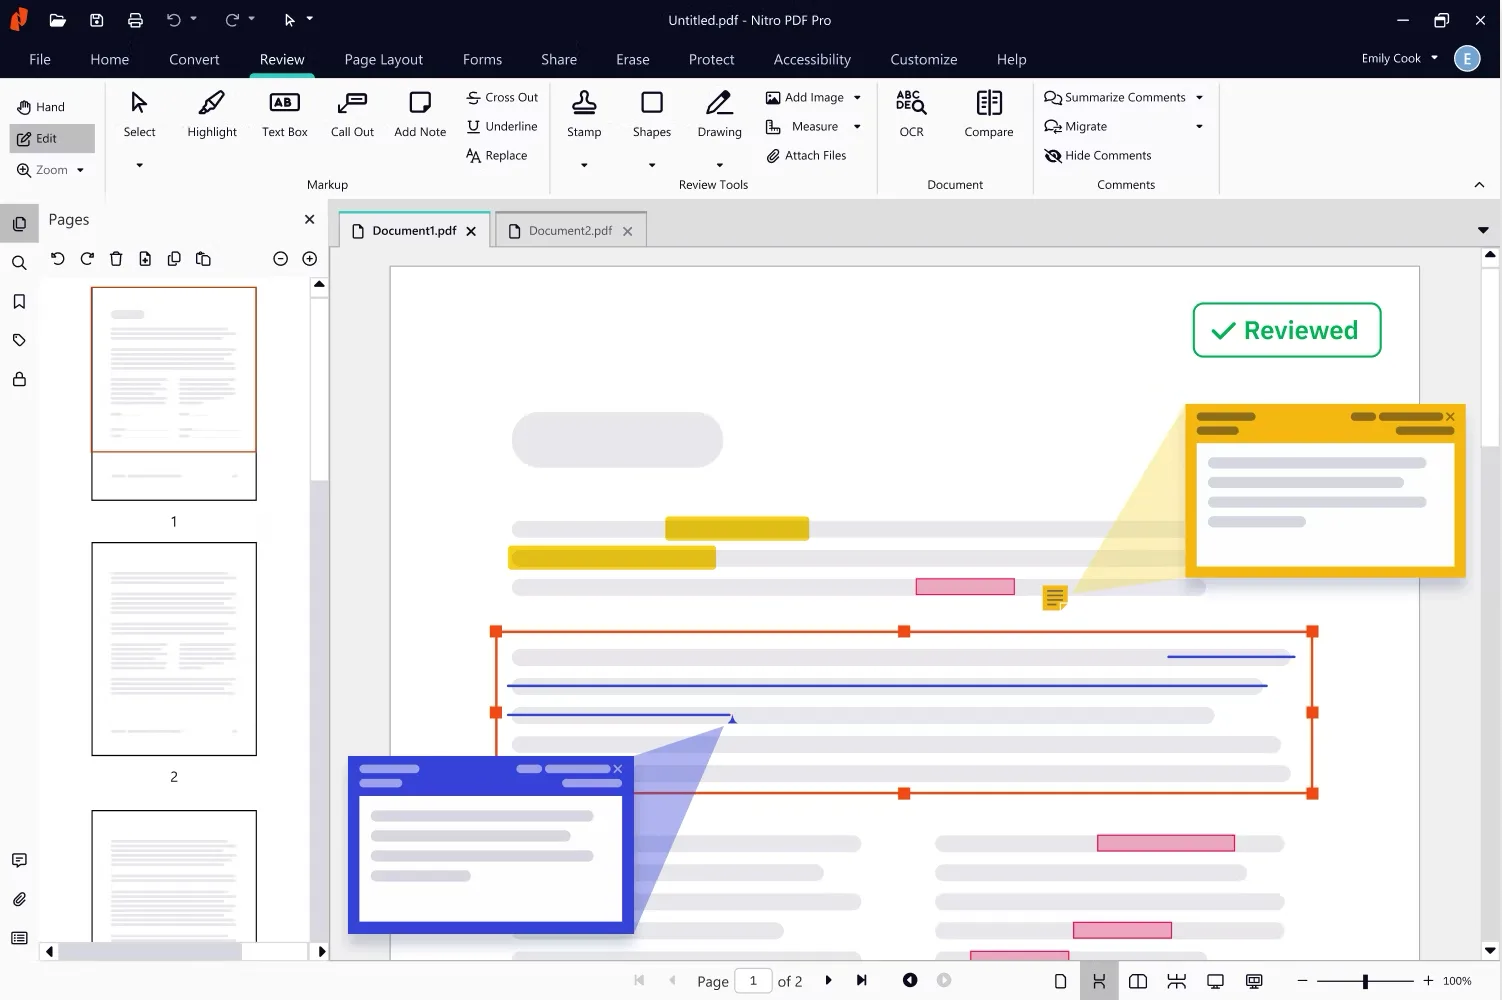This screenshot has width=1502, height=1000.
Task: Switch to facing pages view
Action: pos(1138,981)
